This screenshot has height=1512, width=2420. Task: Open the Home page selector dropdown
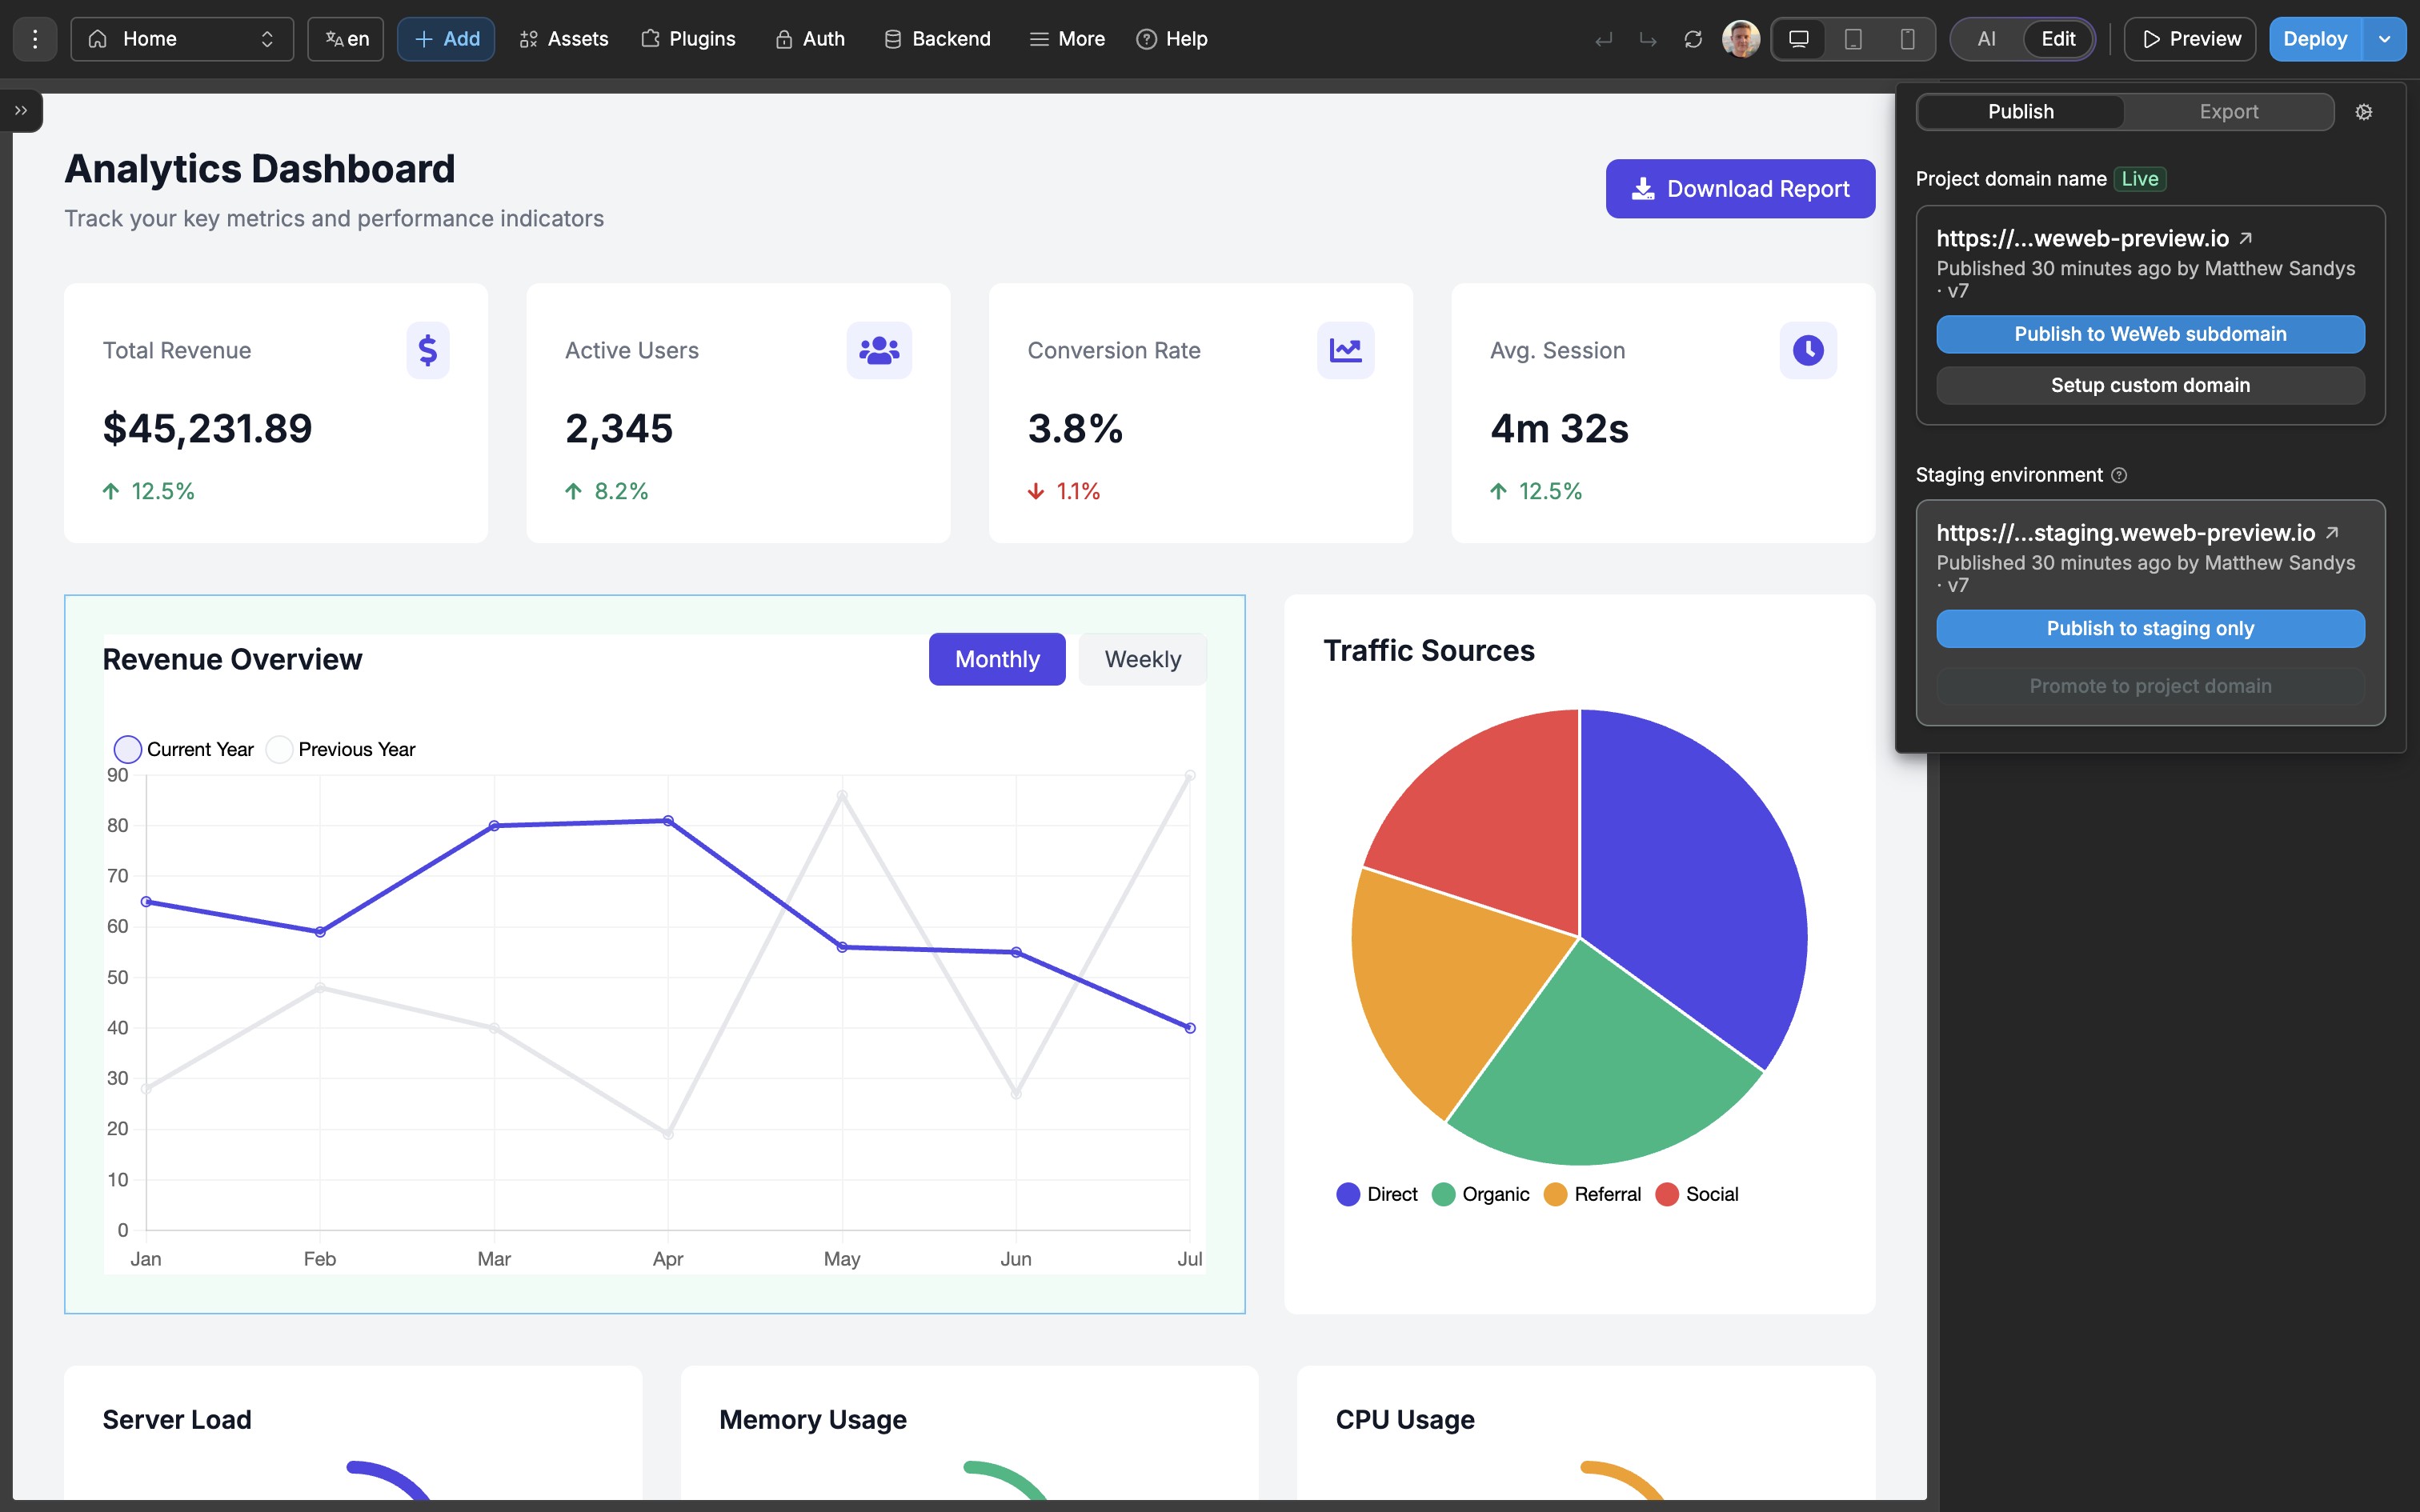[182, 39]
